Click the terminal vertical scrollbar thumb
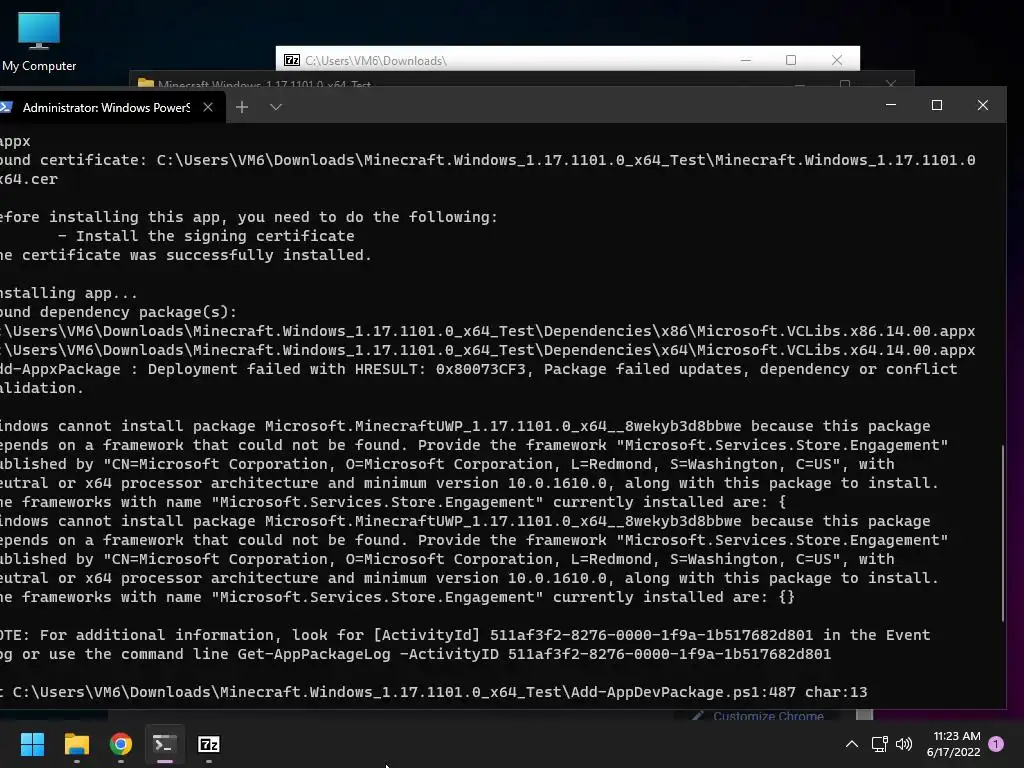 point(1002,532)
